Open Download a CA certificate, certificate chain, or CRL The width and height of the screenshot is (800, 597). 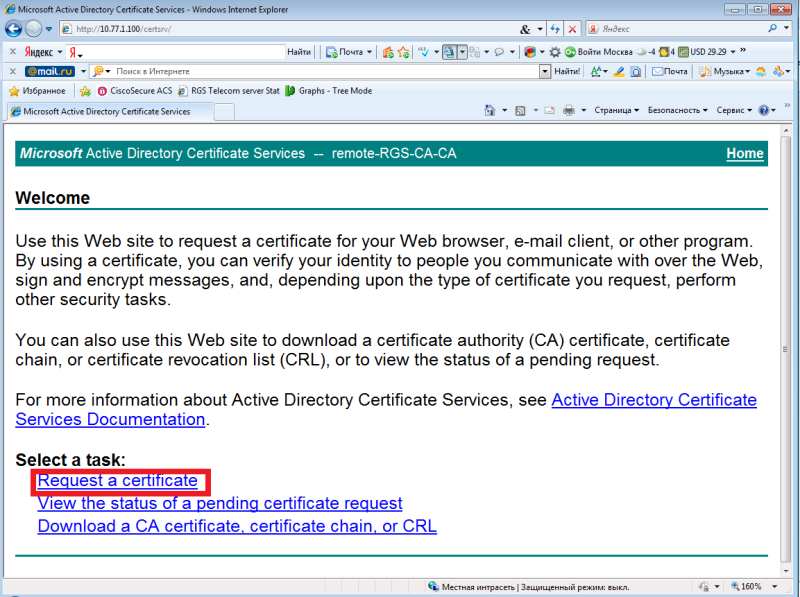coord(237,526)
